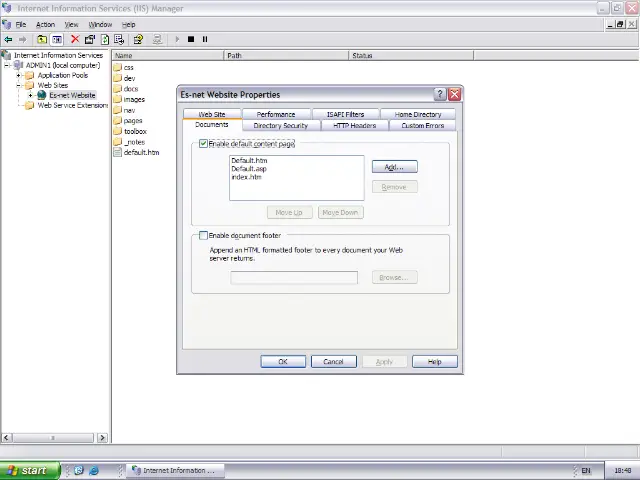Click the Name column header

coord(168,55)
